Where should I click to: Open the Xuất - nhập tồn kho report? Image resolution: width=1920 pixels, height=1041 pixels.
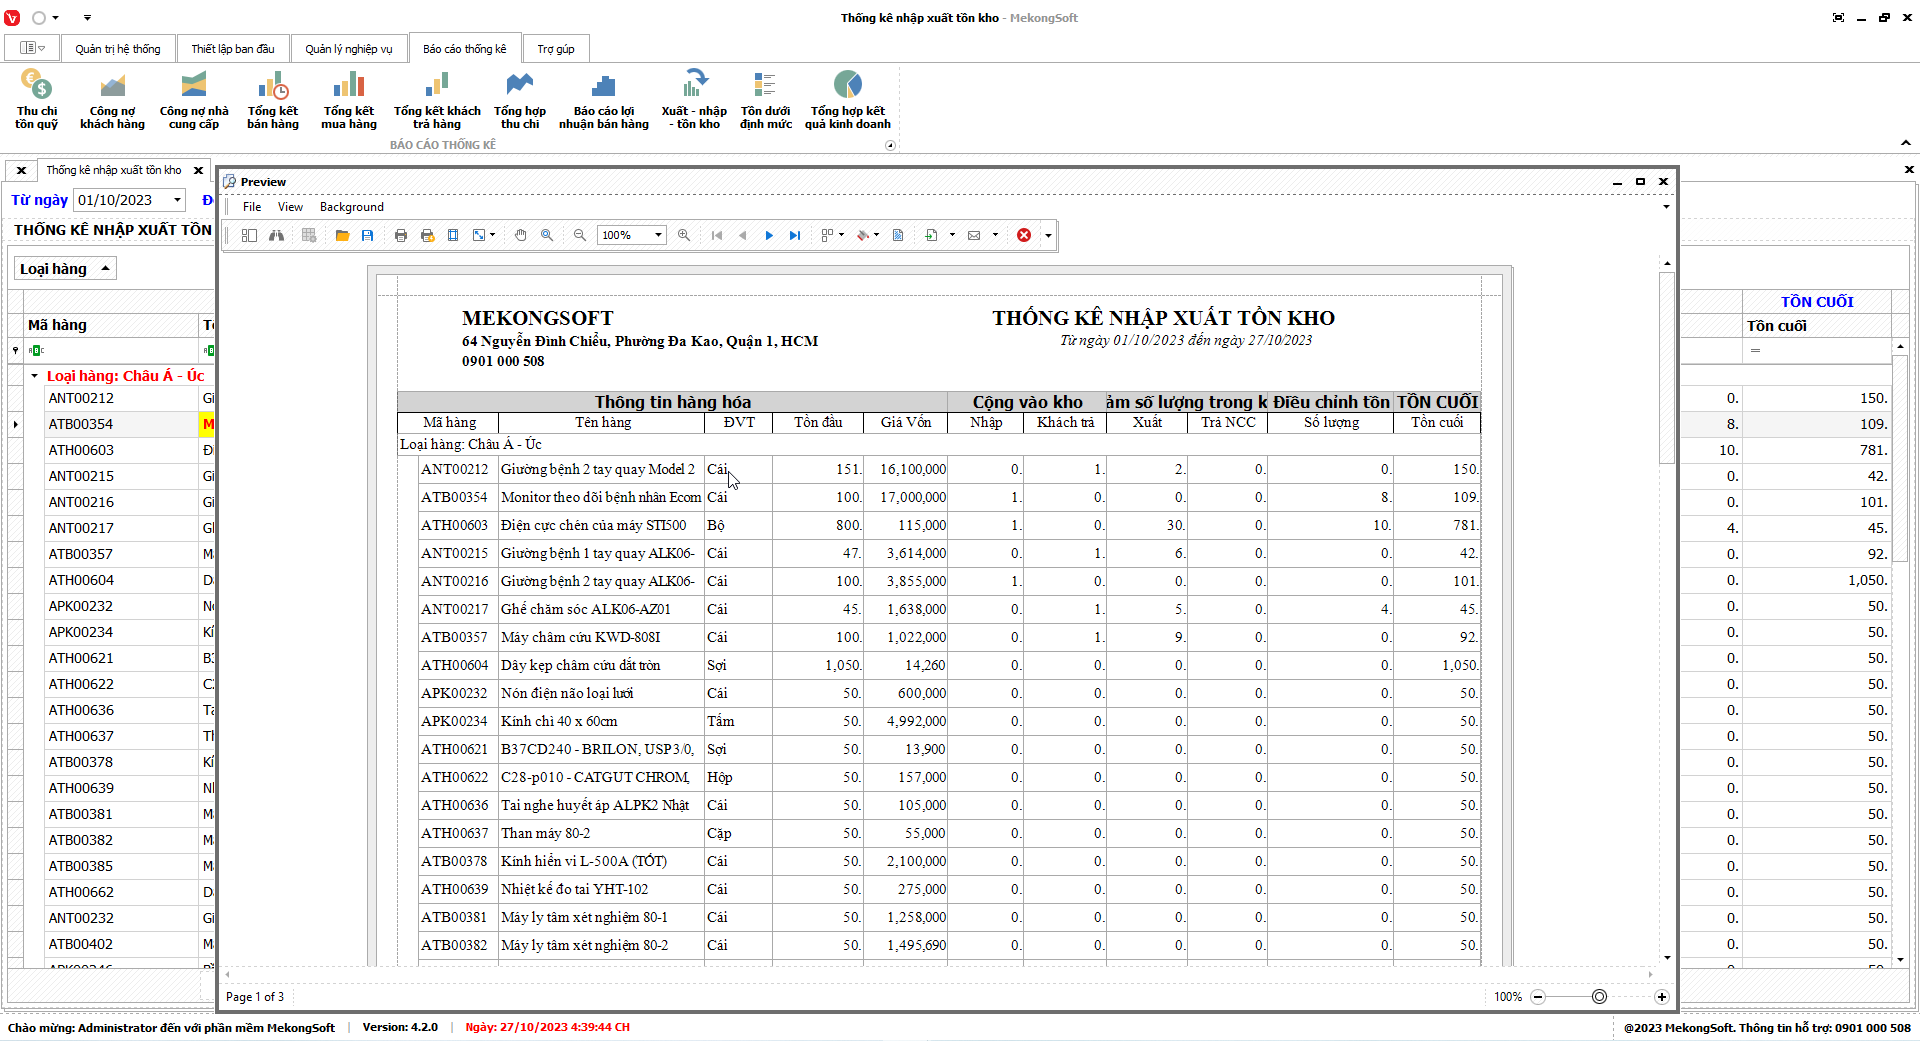(693, 99)
